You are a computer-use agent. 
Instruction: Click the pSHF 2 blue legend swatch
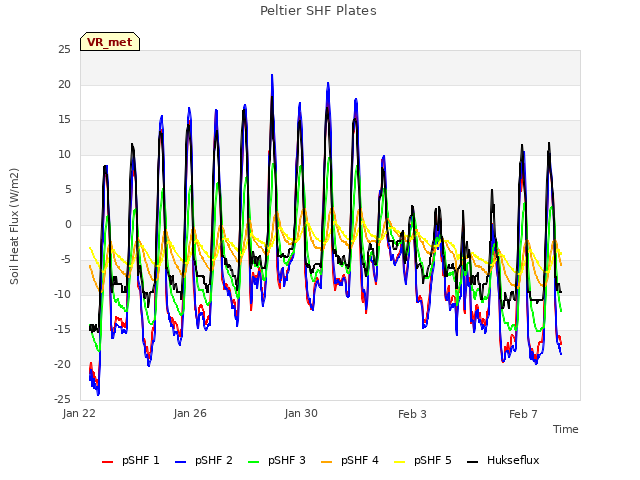click(180, 462)
